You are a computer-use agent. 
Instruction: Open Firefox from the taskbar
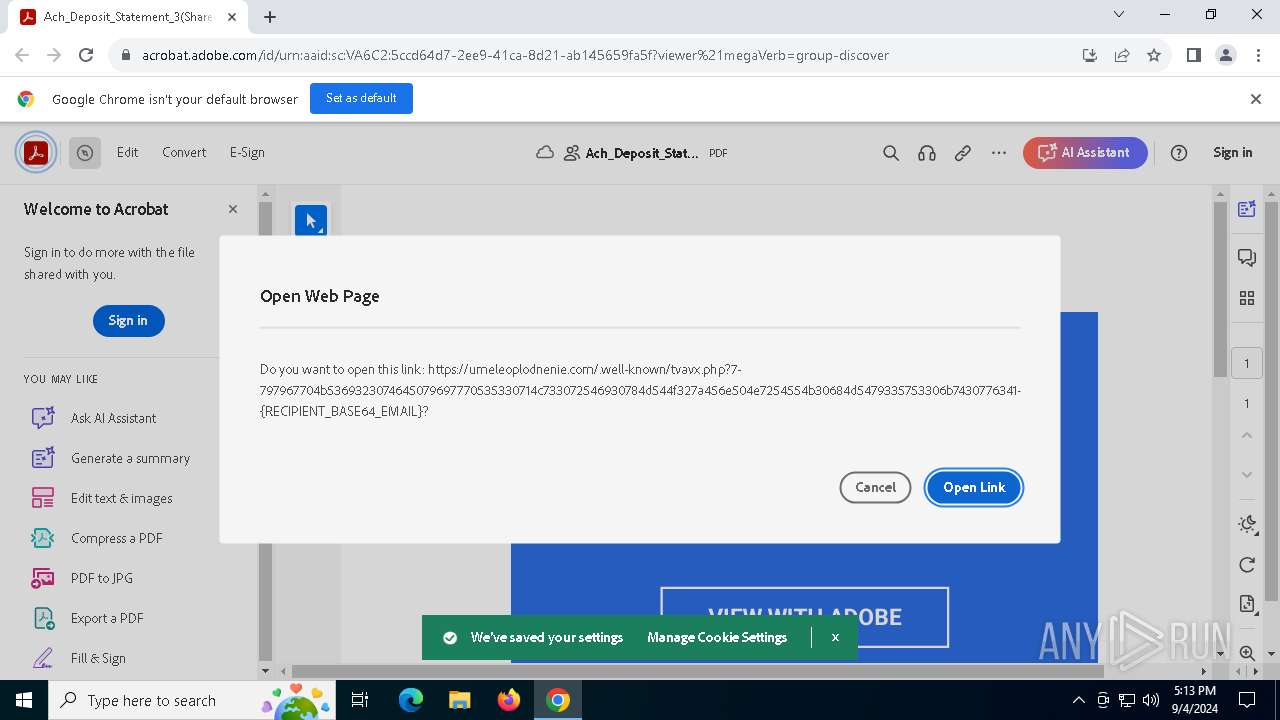click(509, 700)
